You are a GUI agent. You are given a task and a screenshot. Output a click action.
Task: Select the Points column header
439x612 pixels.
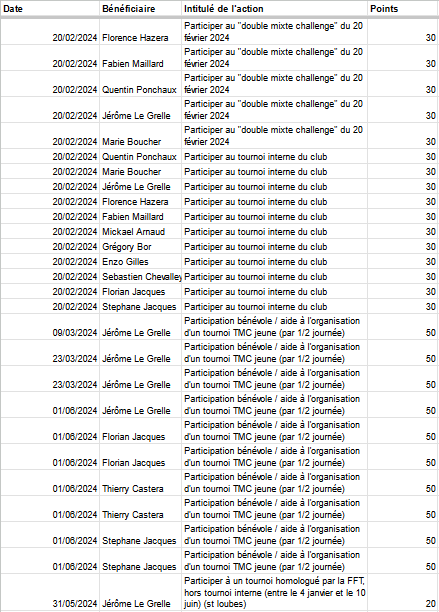[403, 8]
